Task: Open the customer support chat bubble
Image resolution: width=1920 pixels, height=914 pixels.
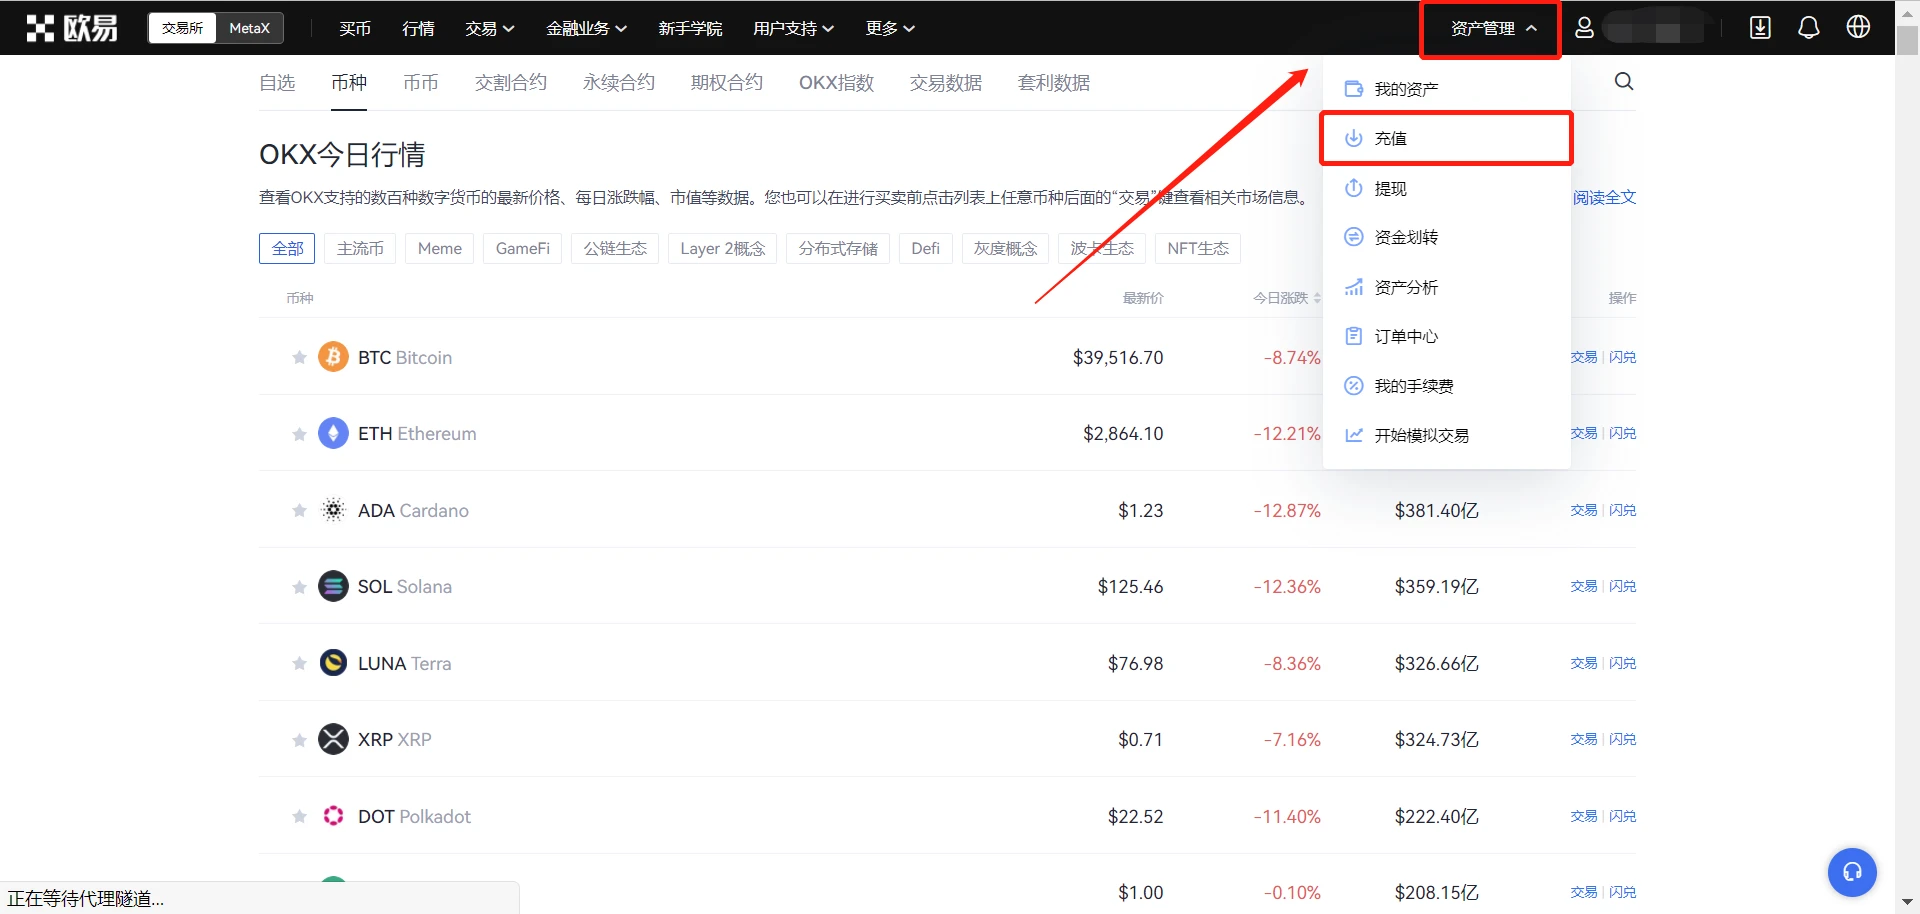Action: click(x=1852, y=872)
